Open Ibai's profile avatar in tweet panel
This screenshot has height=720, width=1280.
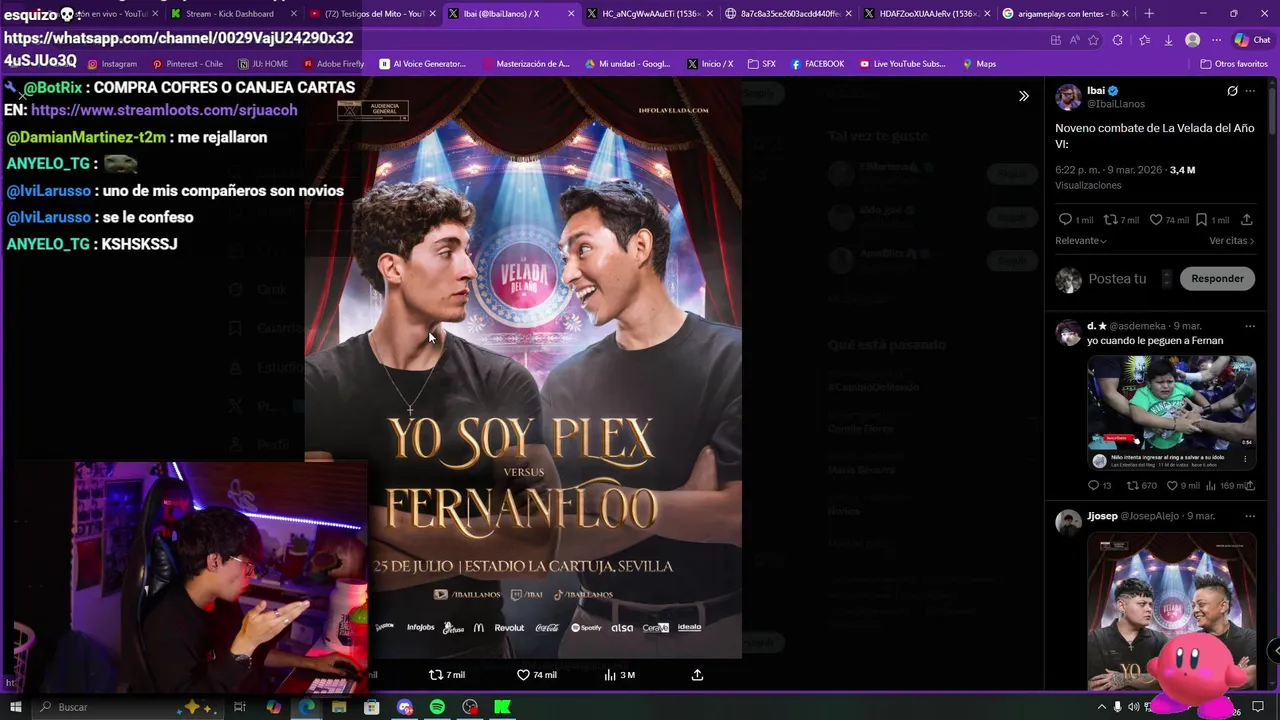[x=1068, y=97]
